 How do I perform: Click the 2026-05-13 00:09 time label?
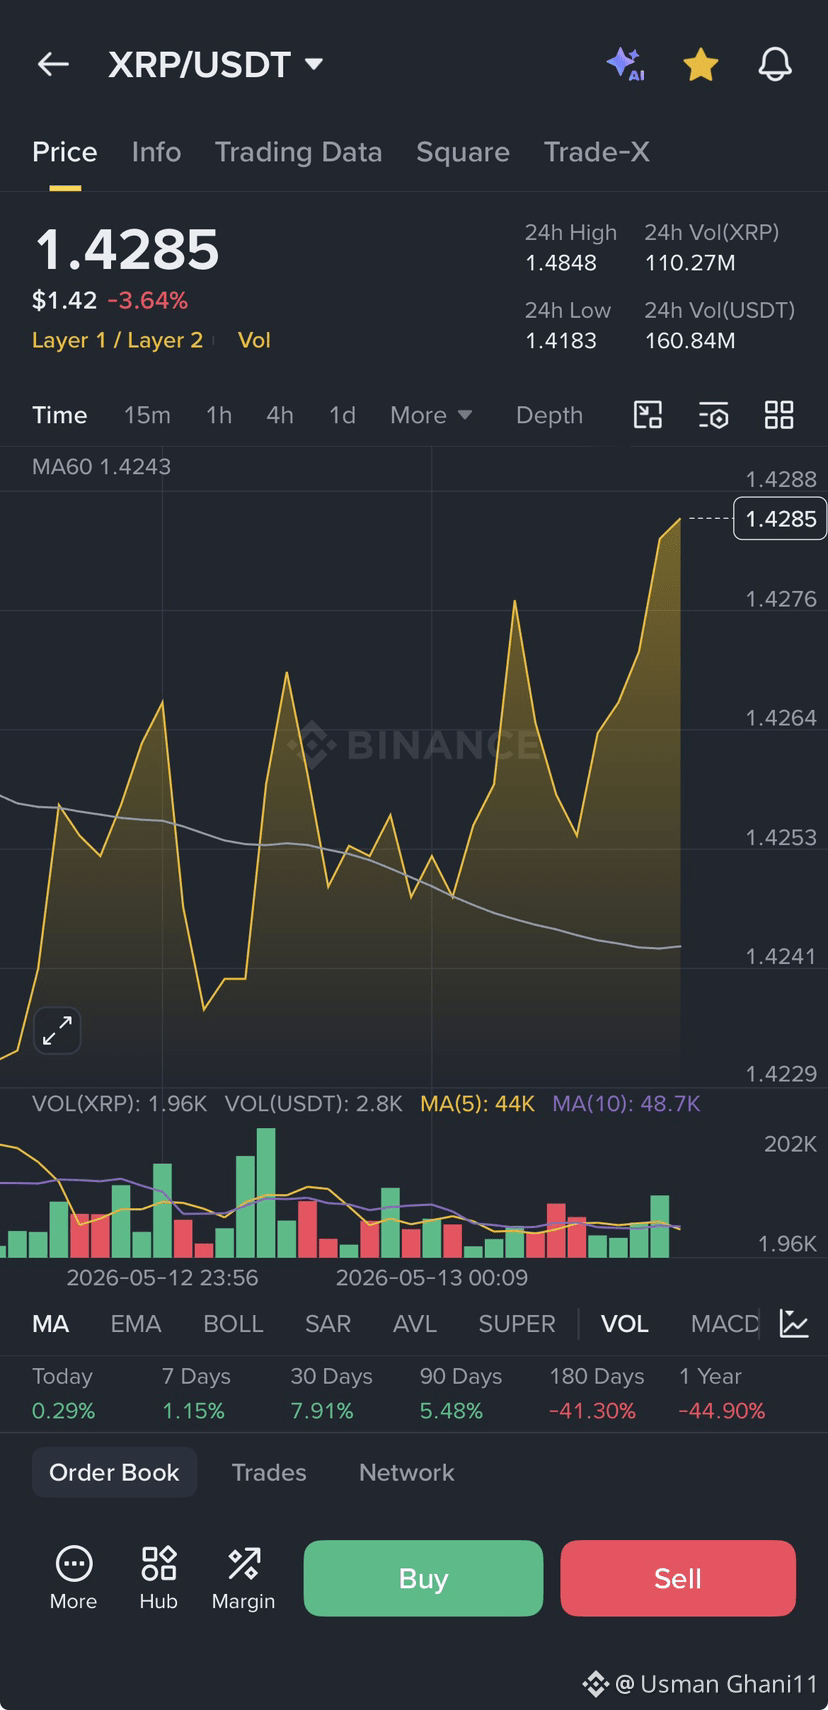[432, 1278]
